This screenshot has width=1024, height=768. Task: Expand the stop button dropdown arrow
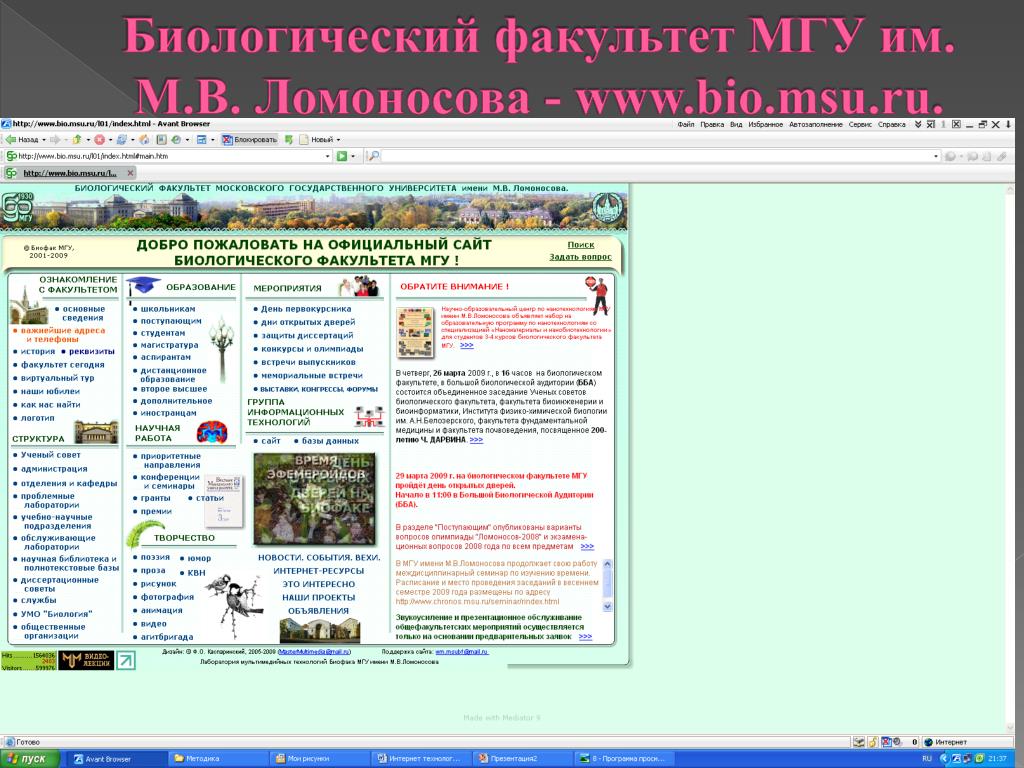click(x=110, y=140)
